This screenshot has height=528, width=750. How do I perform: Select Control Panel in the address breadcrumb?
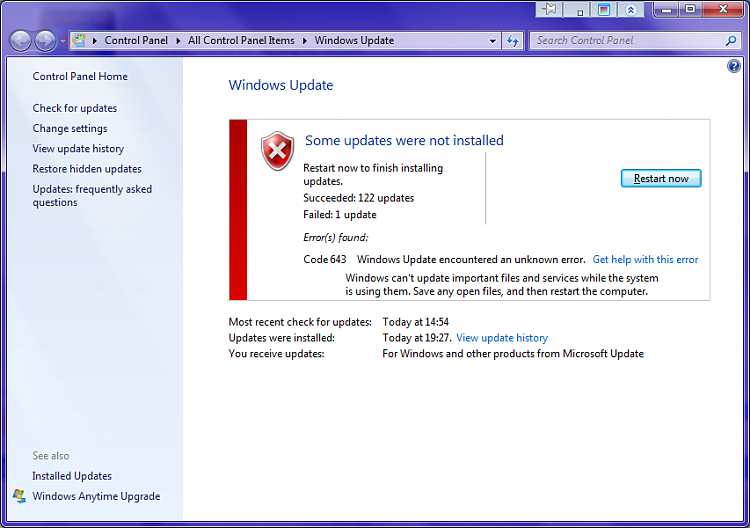tap(136, 41)
